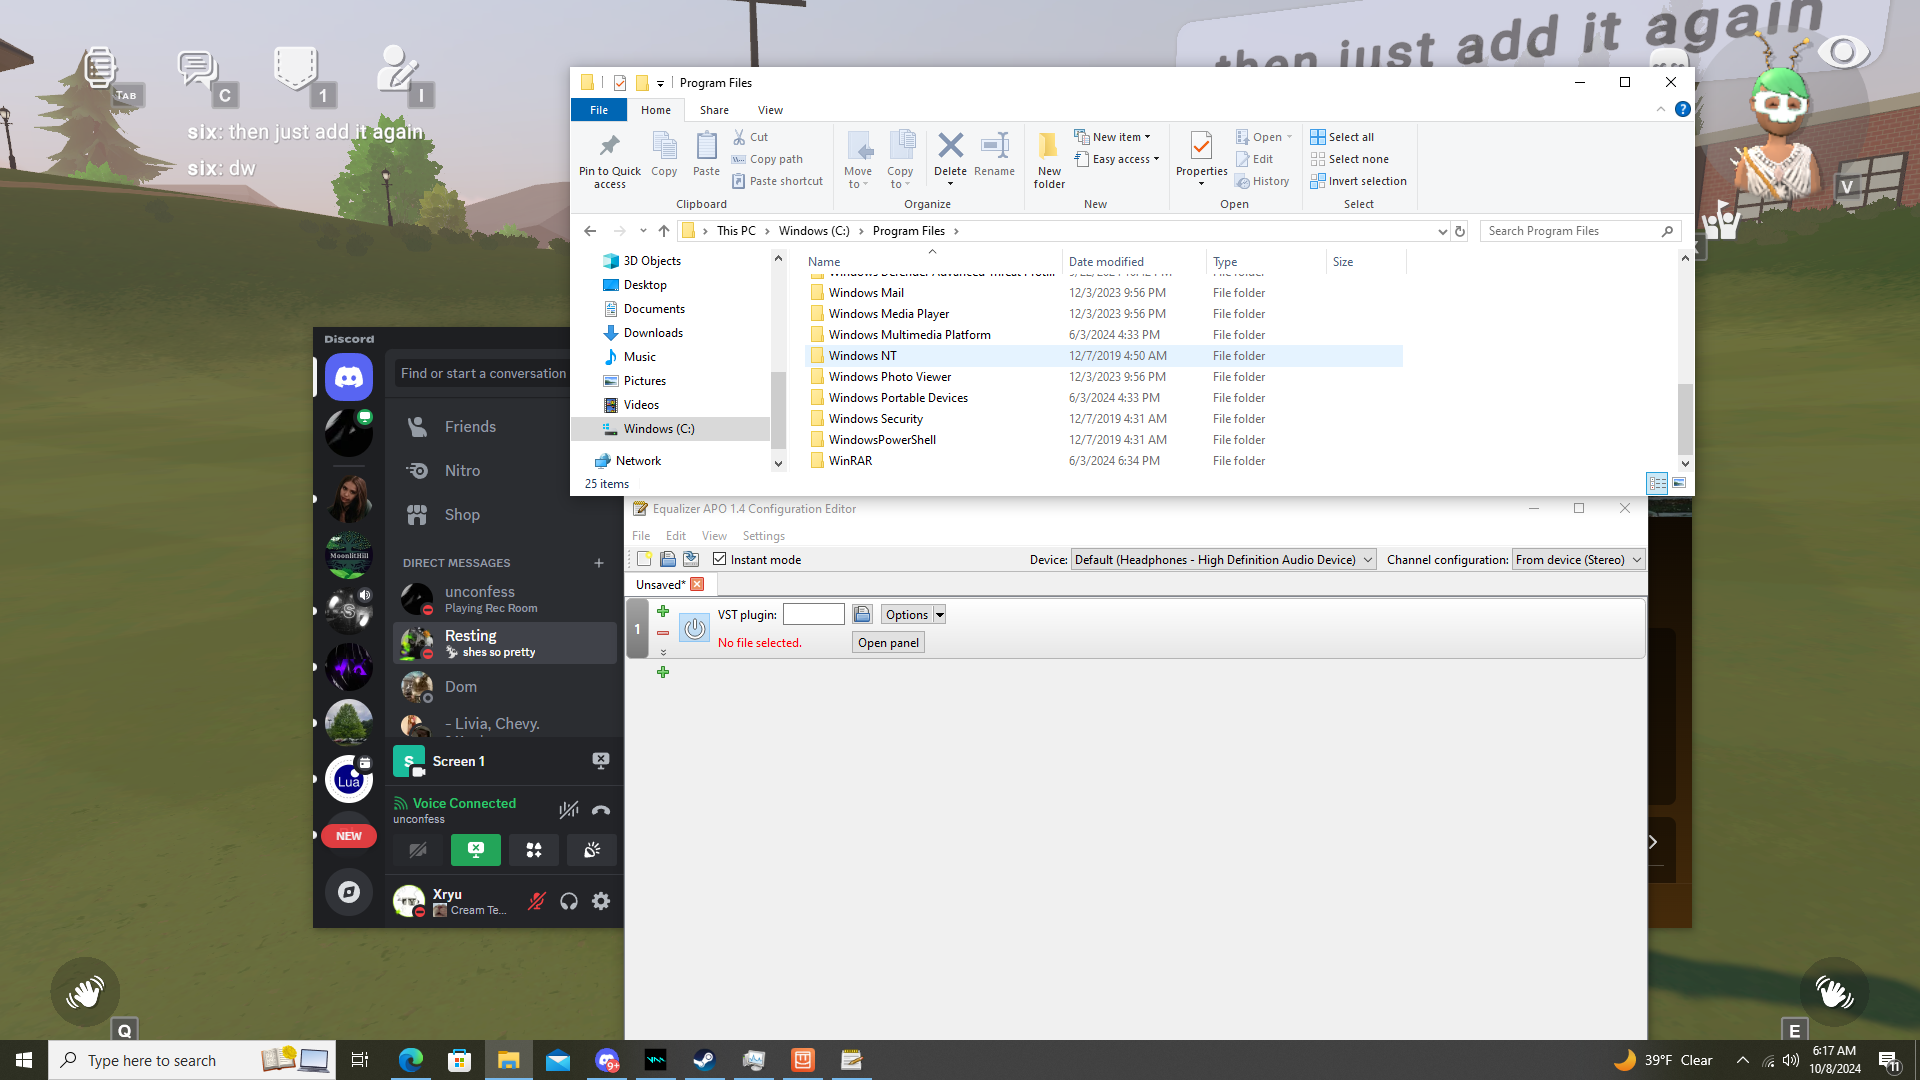Open Discord user settings gear
Image resolution: width=1920 pixels, height=1080 pixels.
click(601, 901)
